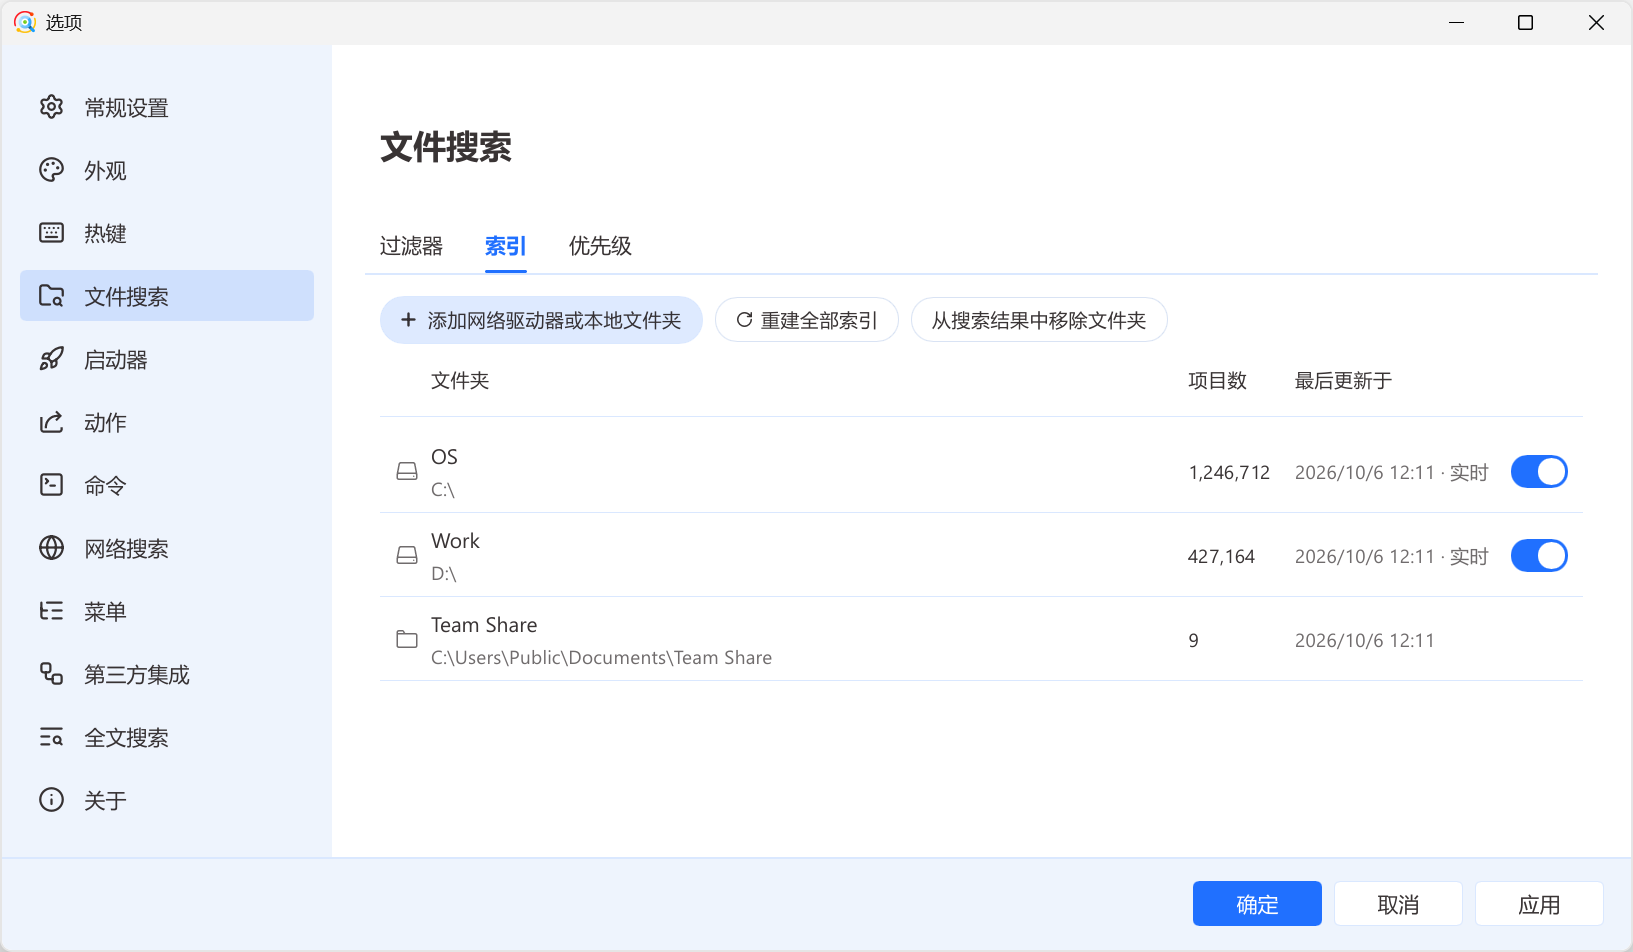Open the 常规设置 sidebar section
Screen dimensions: 1633x952
pyautogui.click(x=167, y=107)
